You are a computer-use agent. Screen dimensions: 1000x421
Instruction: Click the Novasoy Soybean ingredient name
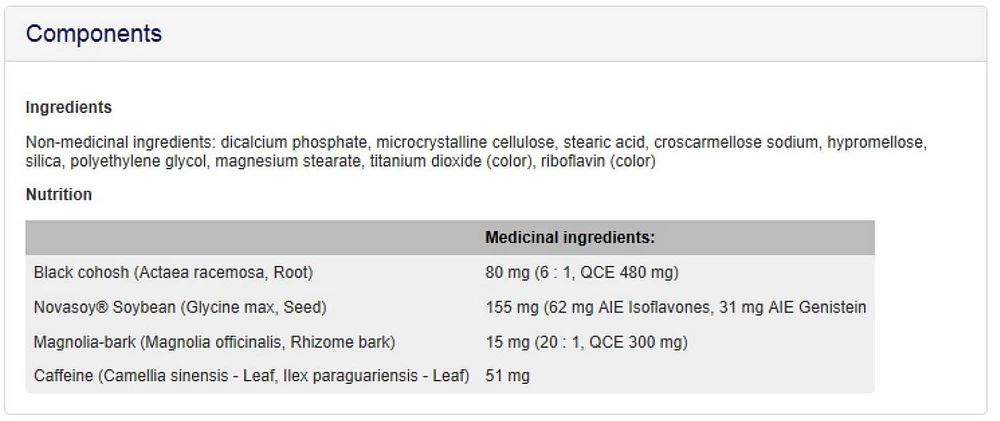click(180, 307)
